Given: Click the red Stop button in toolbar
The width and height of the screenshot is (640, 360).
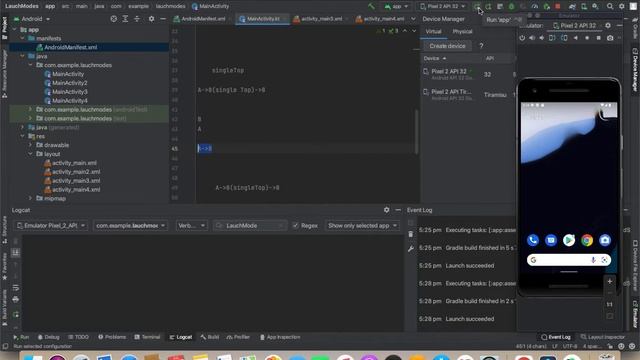Looking at the screenshot, I should pyautogui.click(x=558, y=6).
